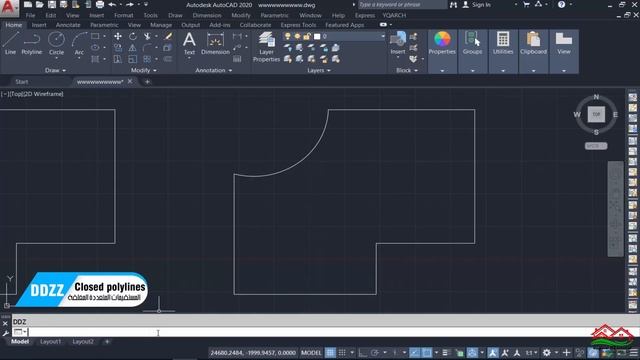Viewport: 640px width, 360px height.
Task: Click the layer color swatch
Action: [317, 36]
